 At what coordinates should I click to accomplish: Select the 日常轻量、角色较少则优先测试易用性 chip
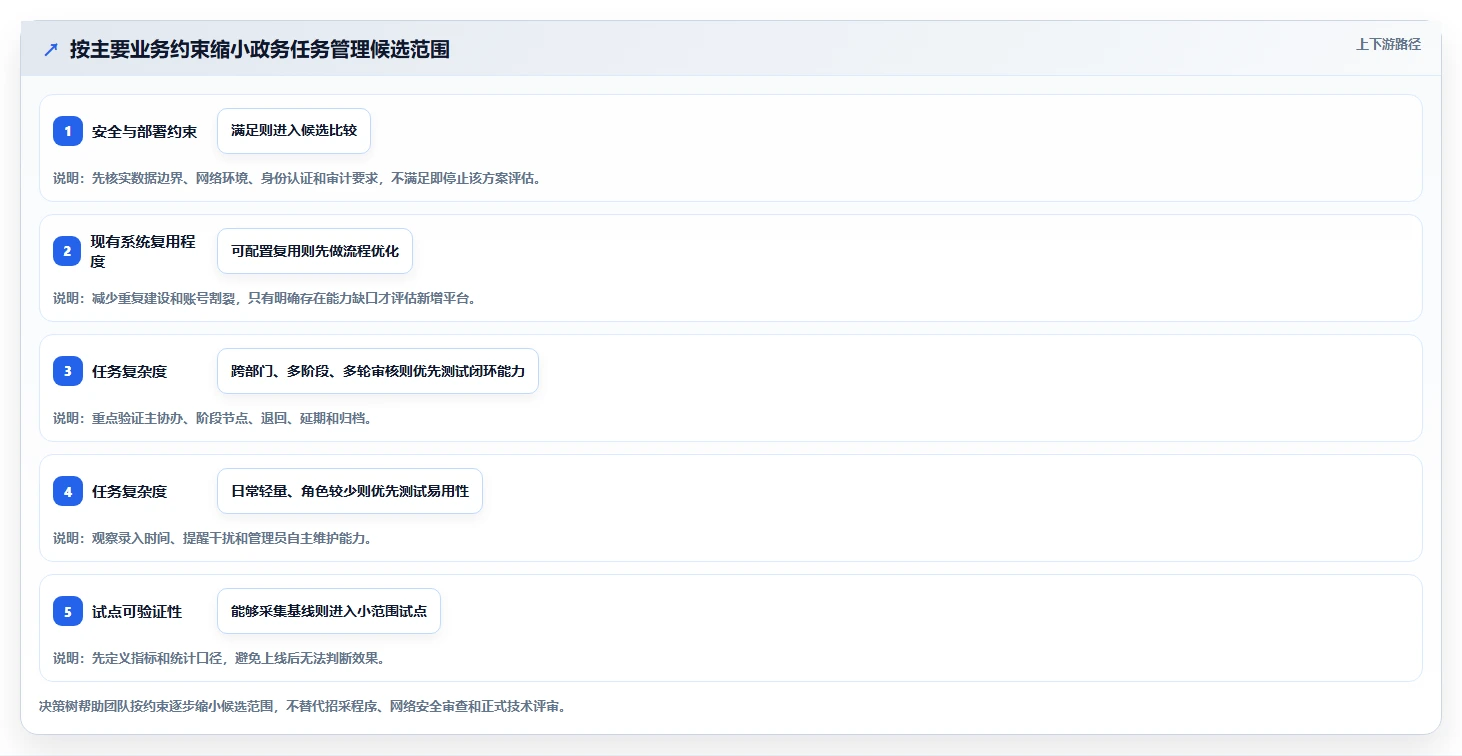(x=350, y=491)
